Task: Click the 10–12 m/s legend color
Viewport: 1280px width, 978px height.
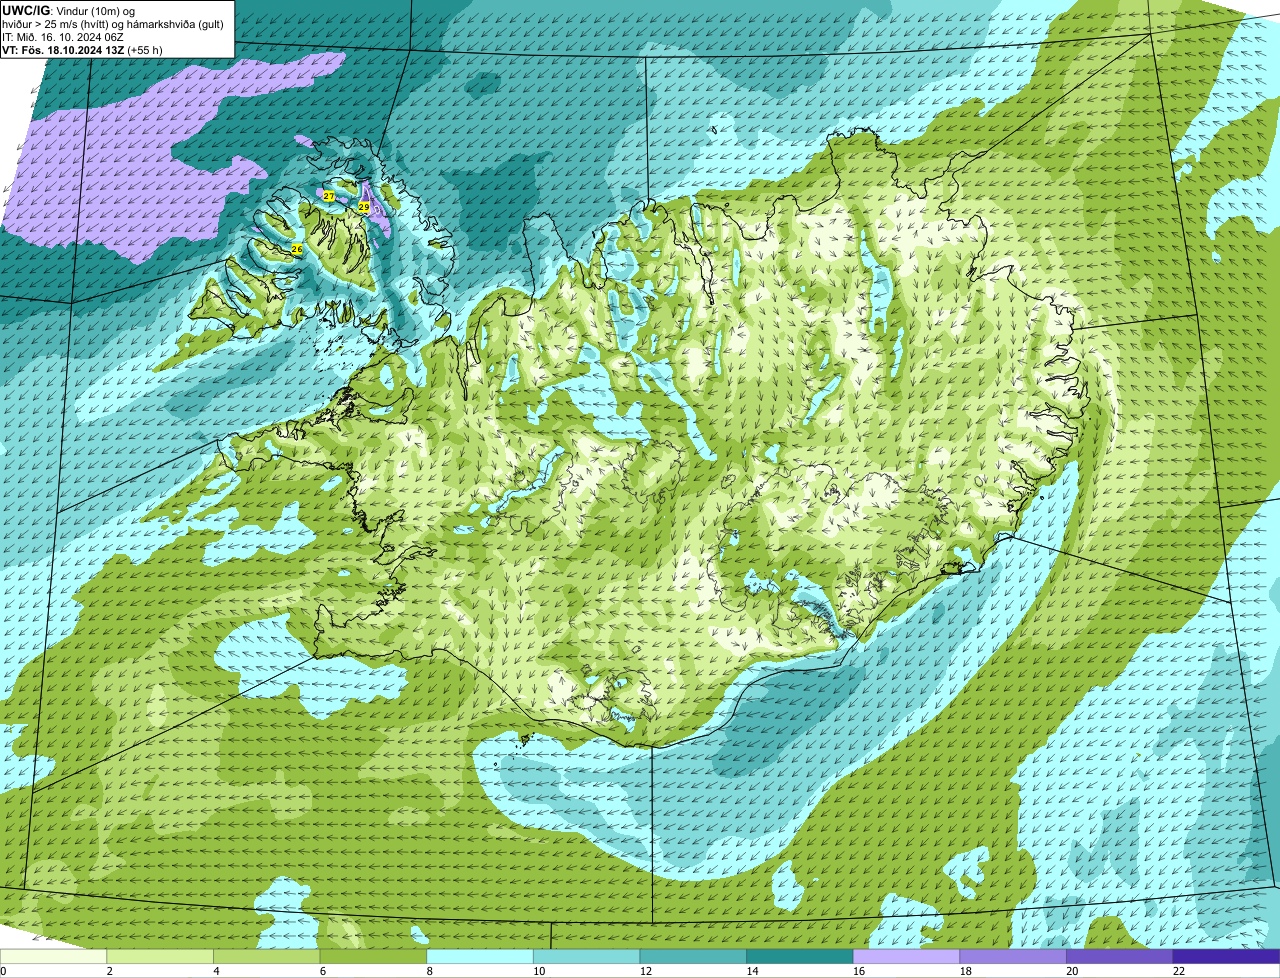Action: (x=587, y=956)
